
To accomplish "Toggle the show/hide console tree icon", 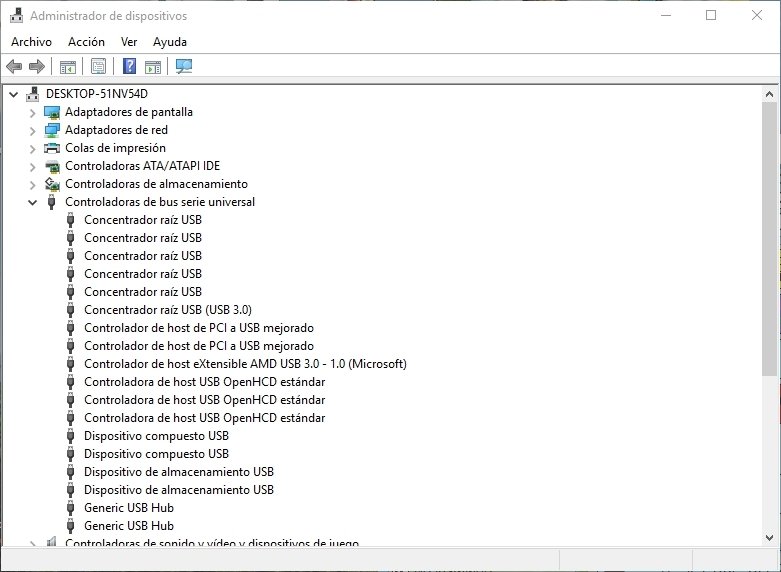I will 68,66.
